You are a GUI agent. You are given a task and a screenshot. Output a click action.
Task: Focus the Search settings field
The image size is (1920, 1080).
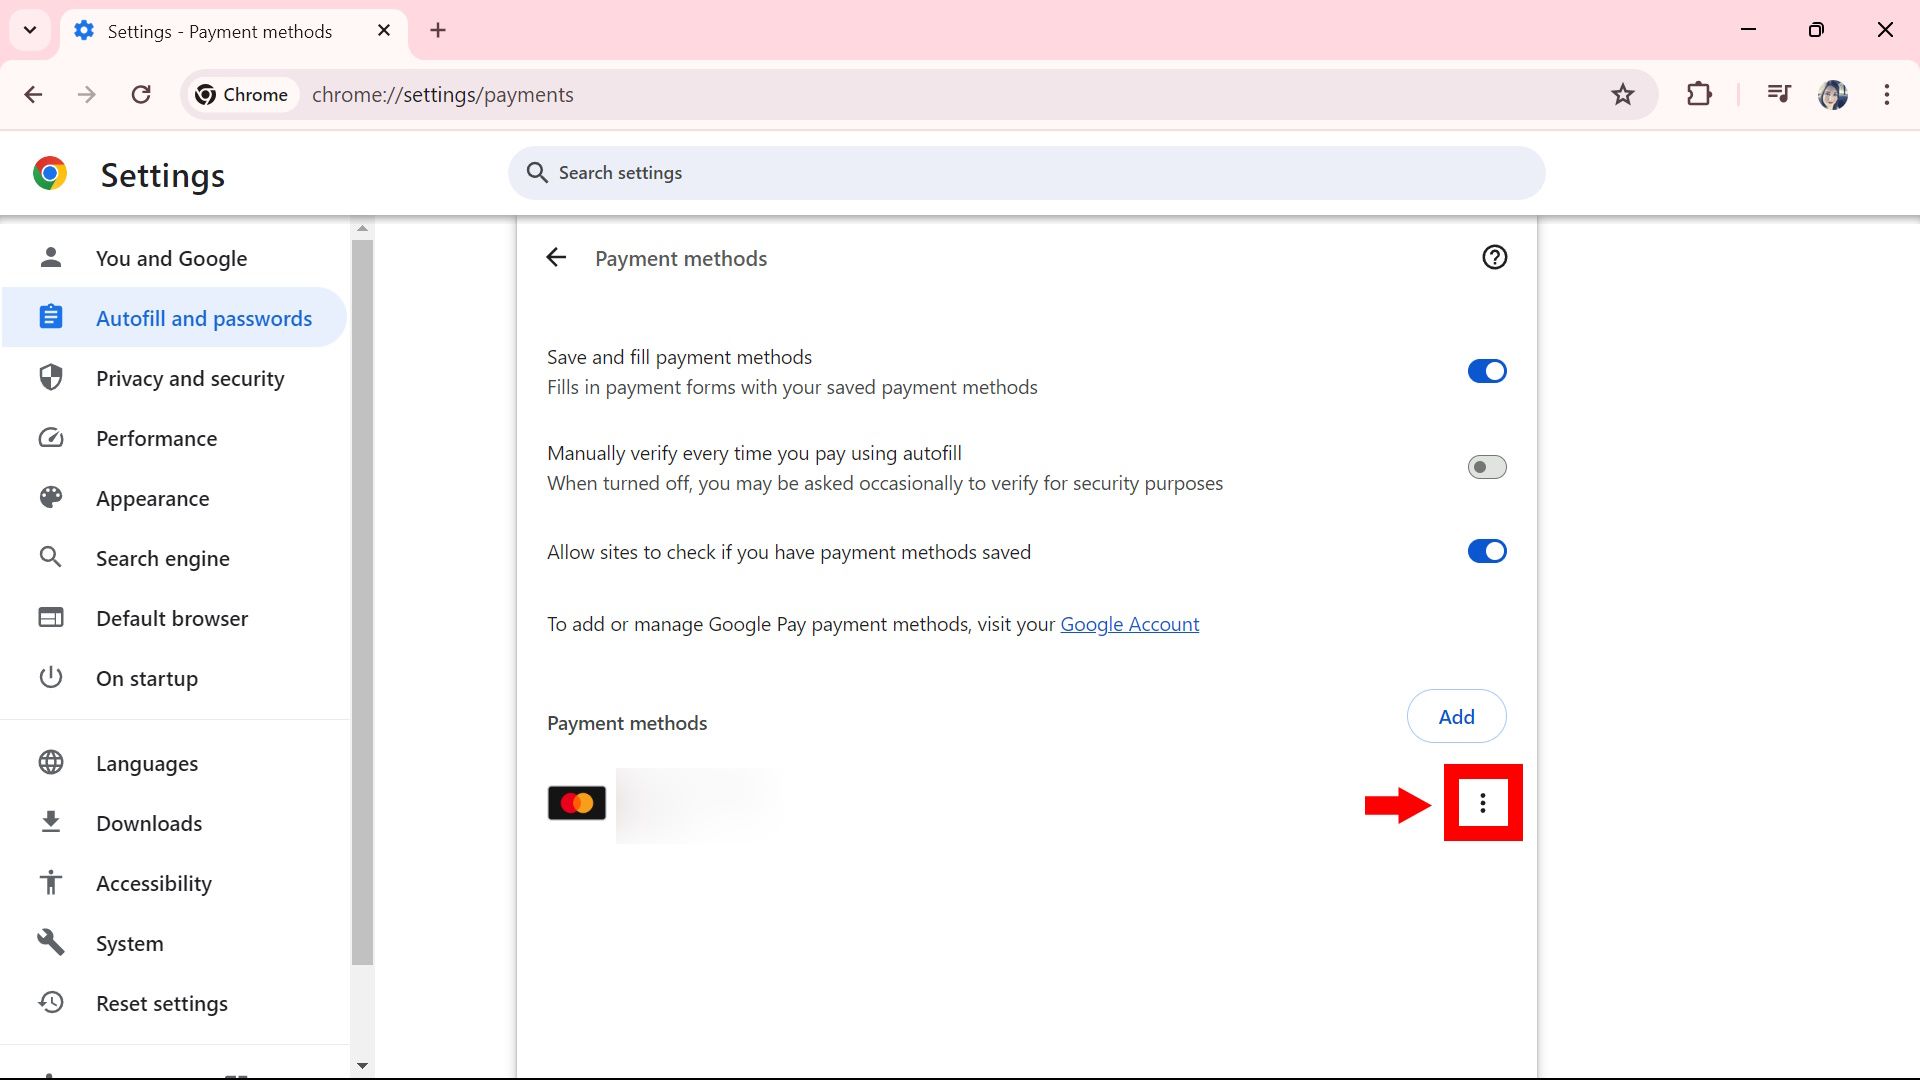click(x=1026, y=173)
